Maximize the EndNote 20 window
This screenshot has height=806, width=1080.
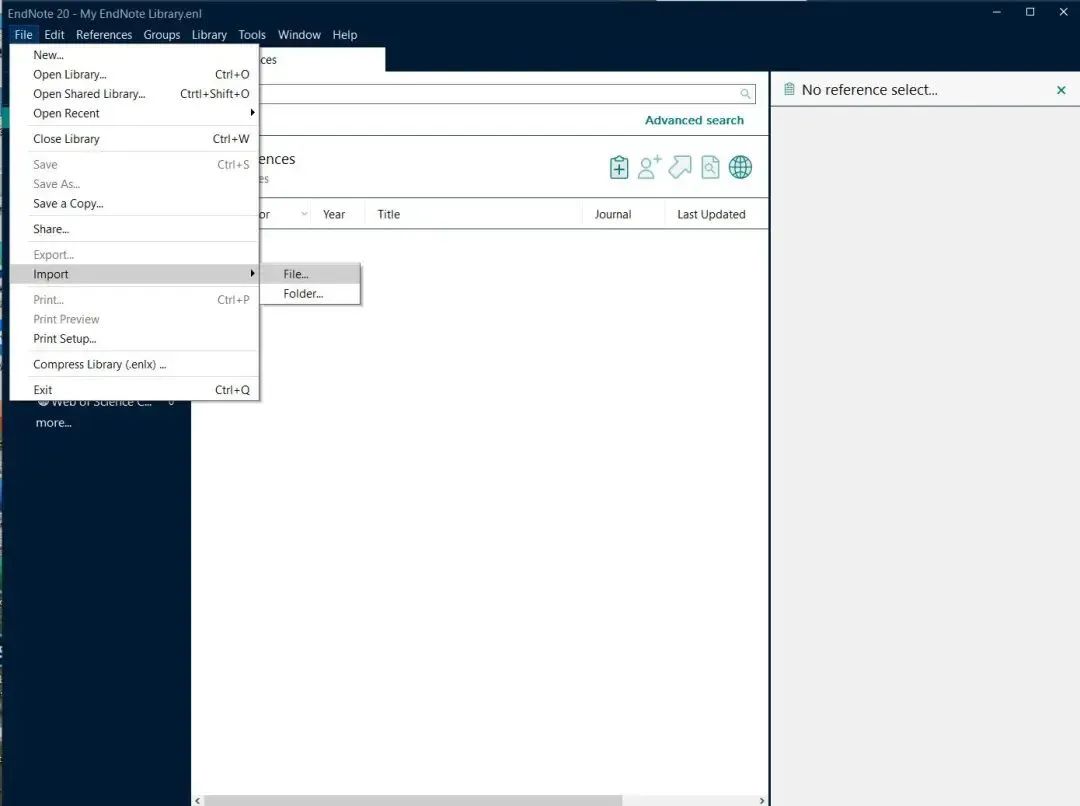[1030, 12]
